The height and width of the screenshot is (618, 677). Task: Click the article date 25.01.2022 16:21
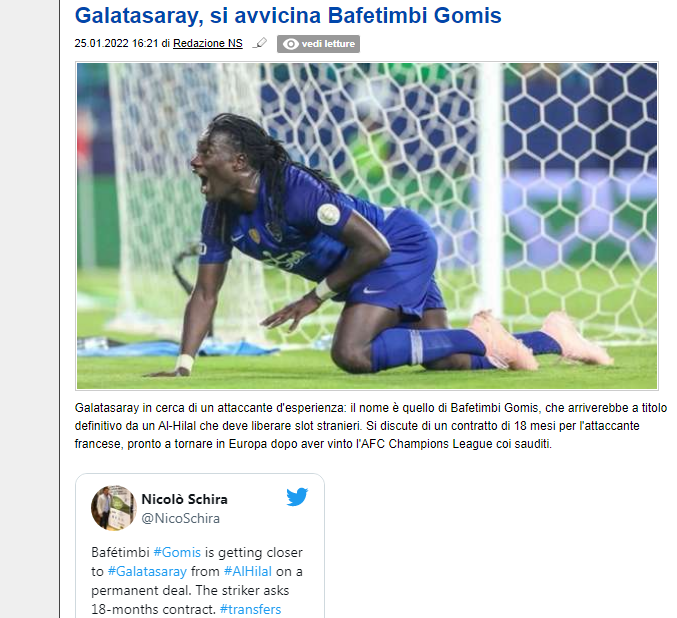click(116, 44)
